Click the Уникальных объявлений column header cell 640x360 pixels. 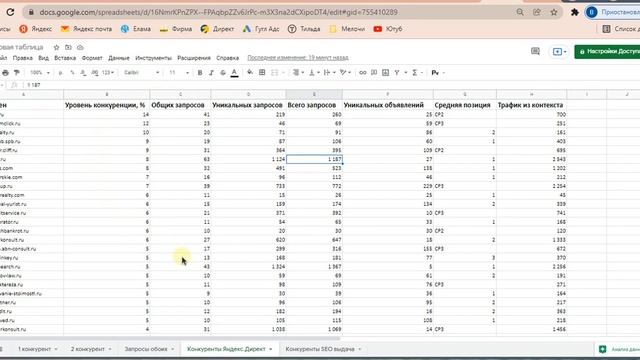(388, 105)
